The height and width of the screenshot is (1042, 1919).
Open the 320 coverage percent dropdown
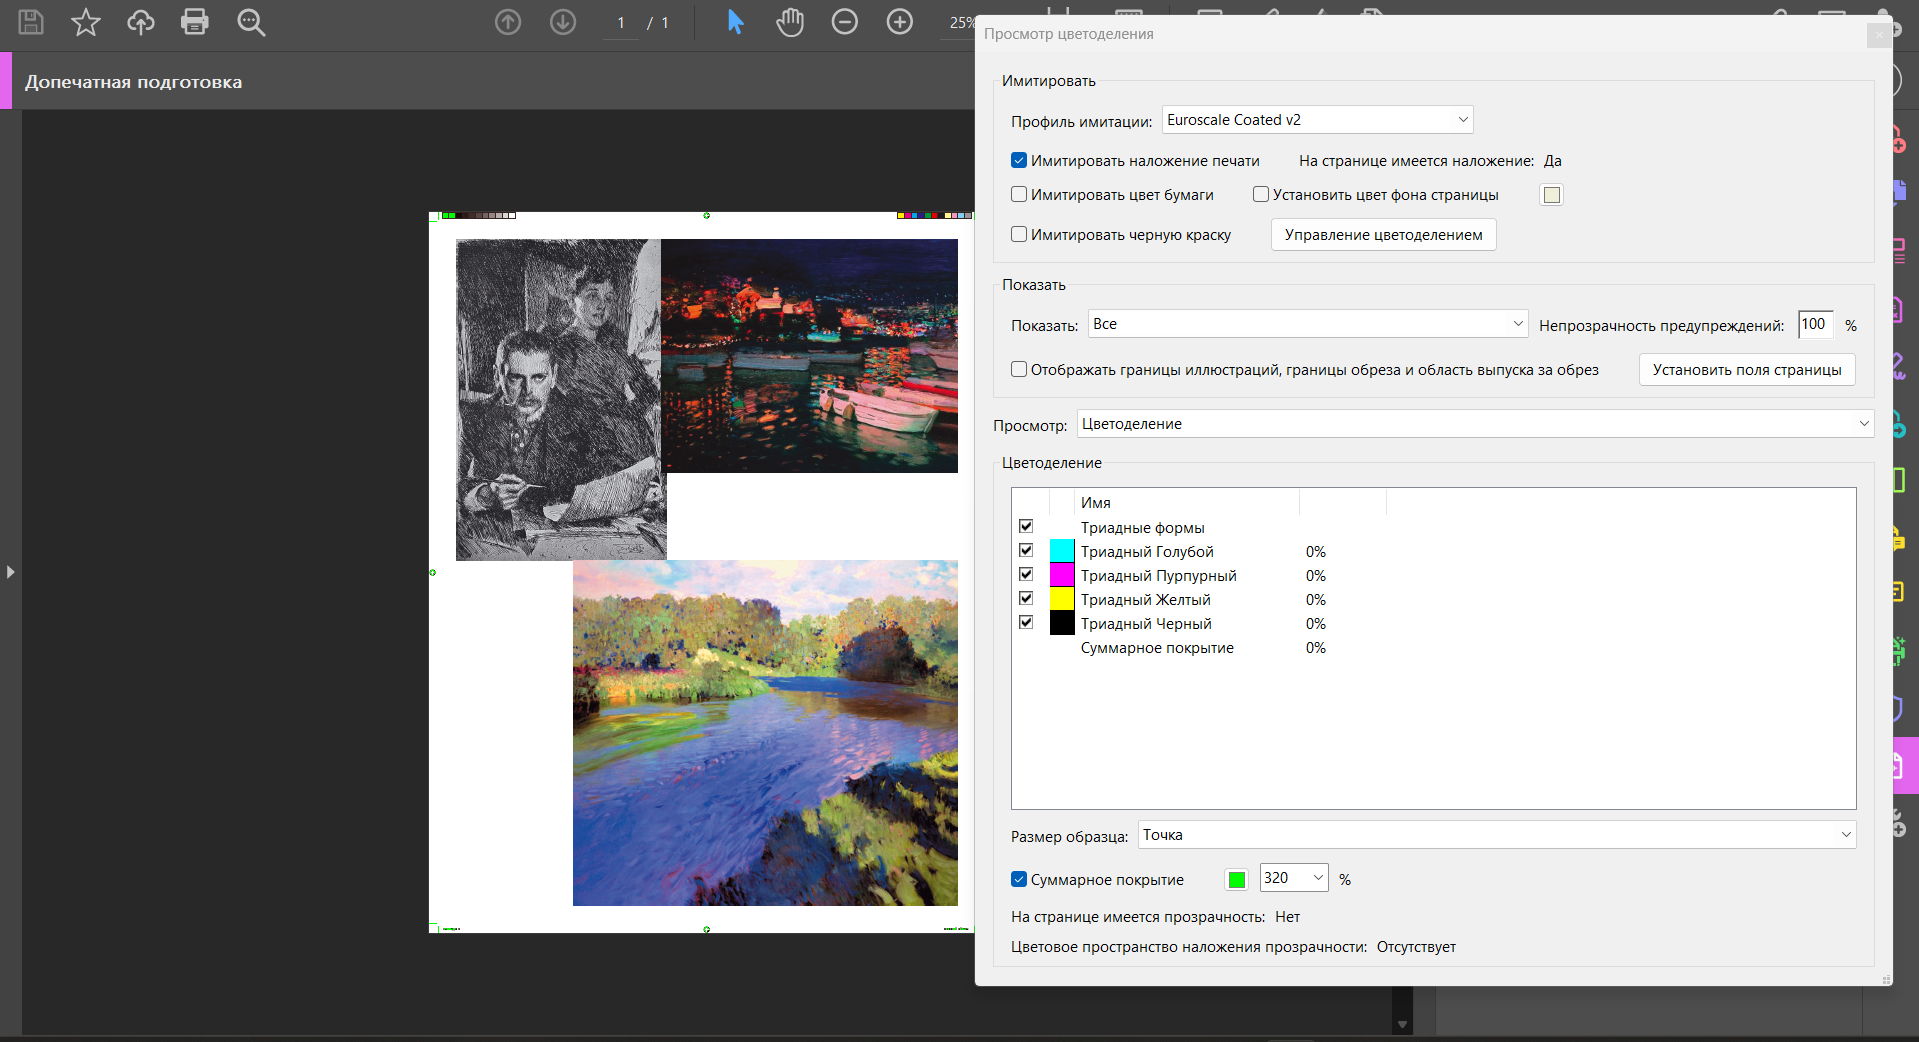point(1294,878)
